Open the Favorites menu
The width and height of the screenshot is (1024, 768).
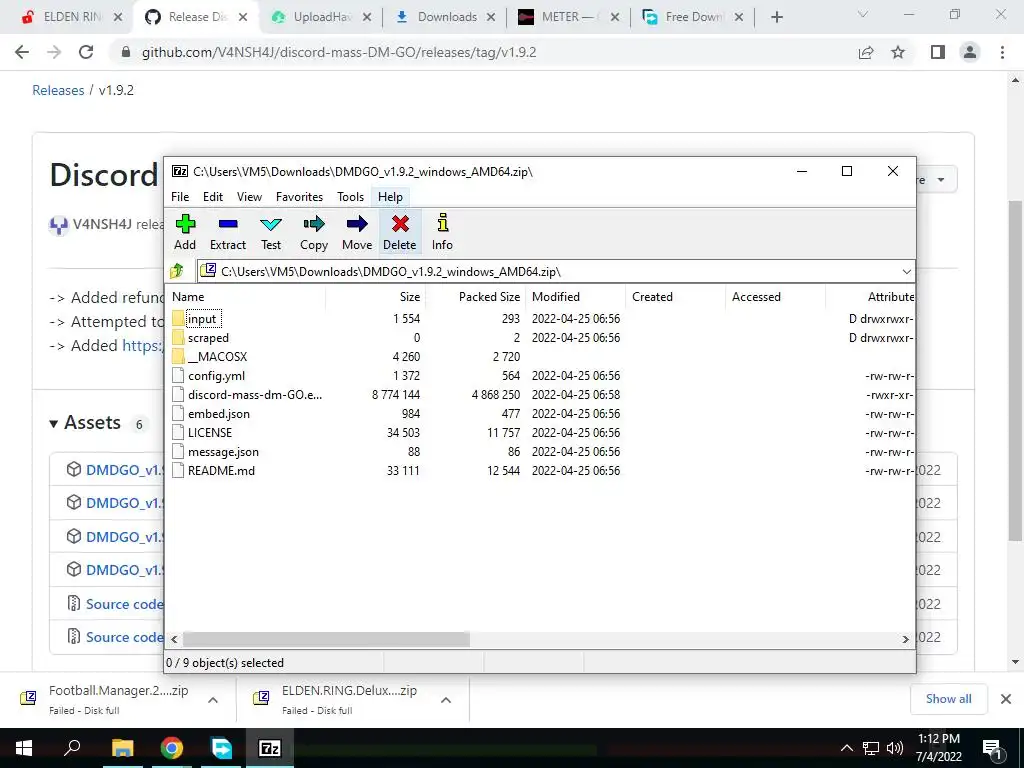(x=299, y=197)
